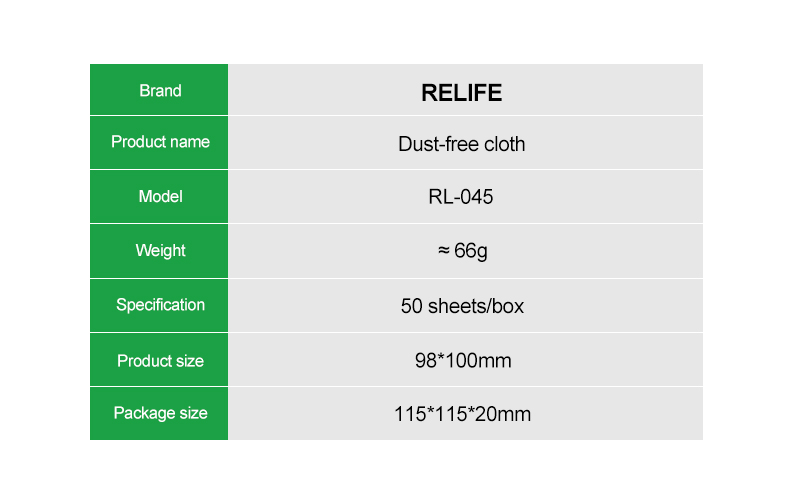The width and height of the screenshot is (800, 500).
Task: Select the 50 sheets/box value
Action: [x=462, y=306]
